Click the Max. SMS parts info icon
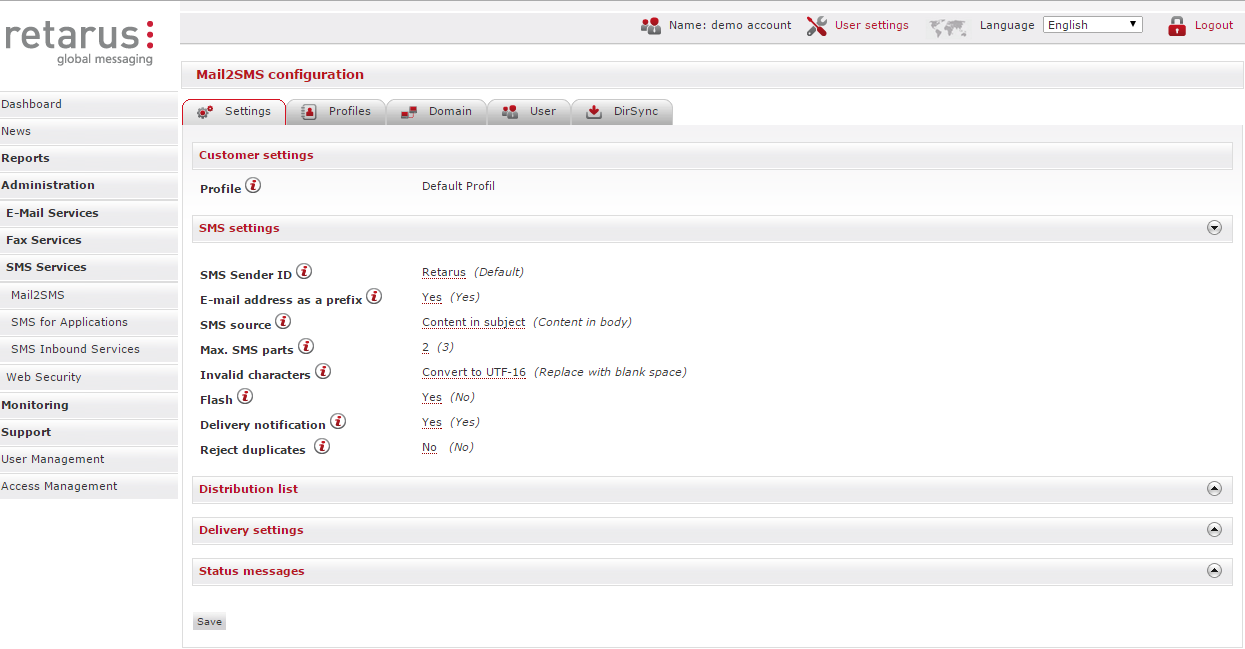The image size is (1245, 649). (306, 344)
